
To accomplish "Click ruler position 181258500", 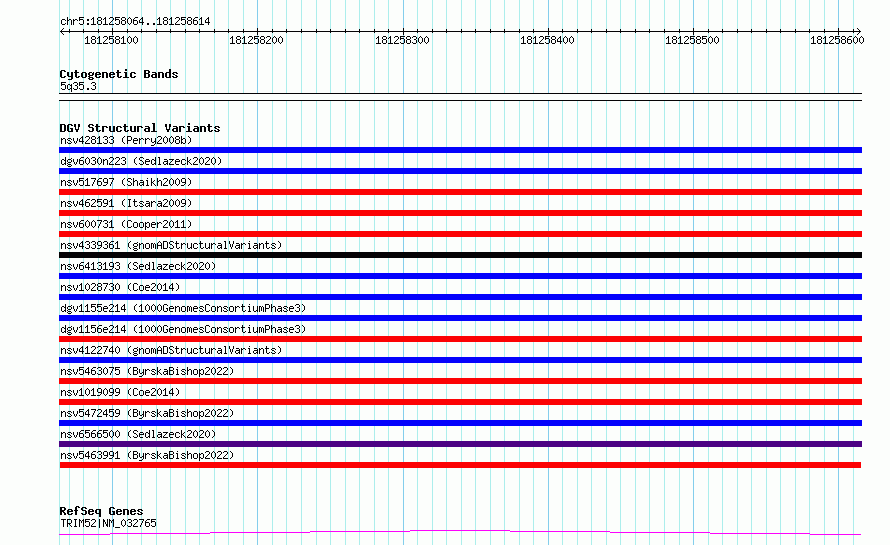I will click(x=692, y=40).
